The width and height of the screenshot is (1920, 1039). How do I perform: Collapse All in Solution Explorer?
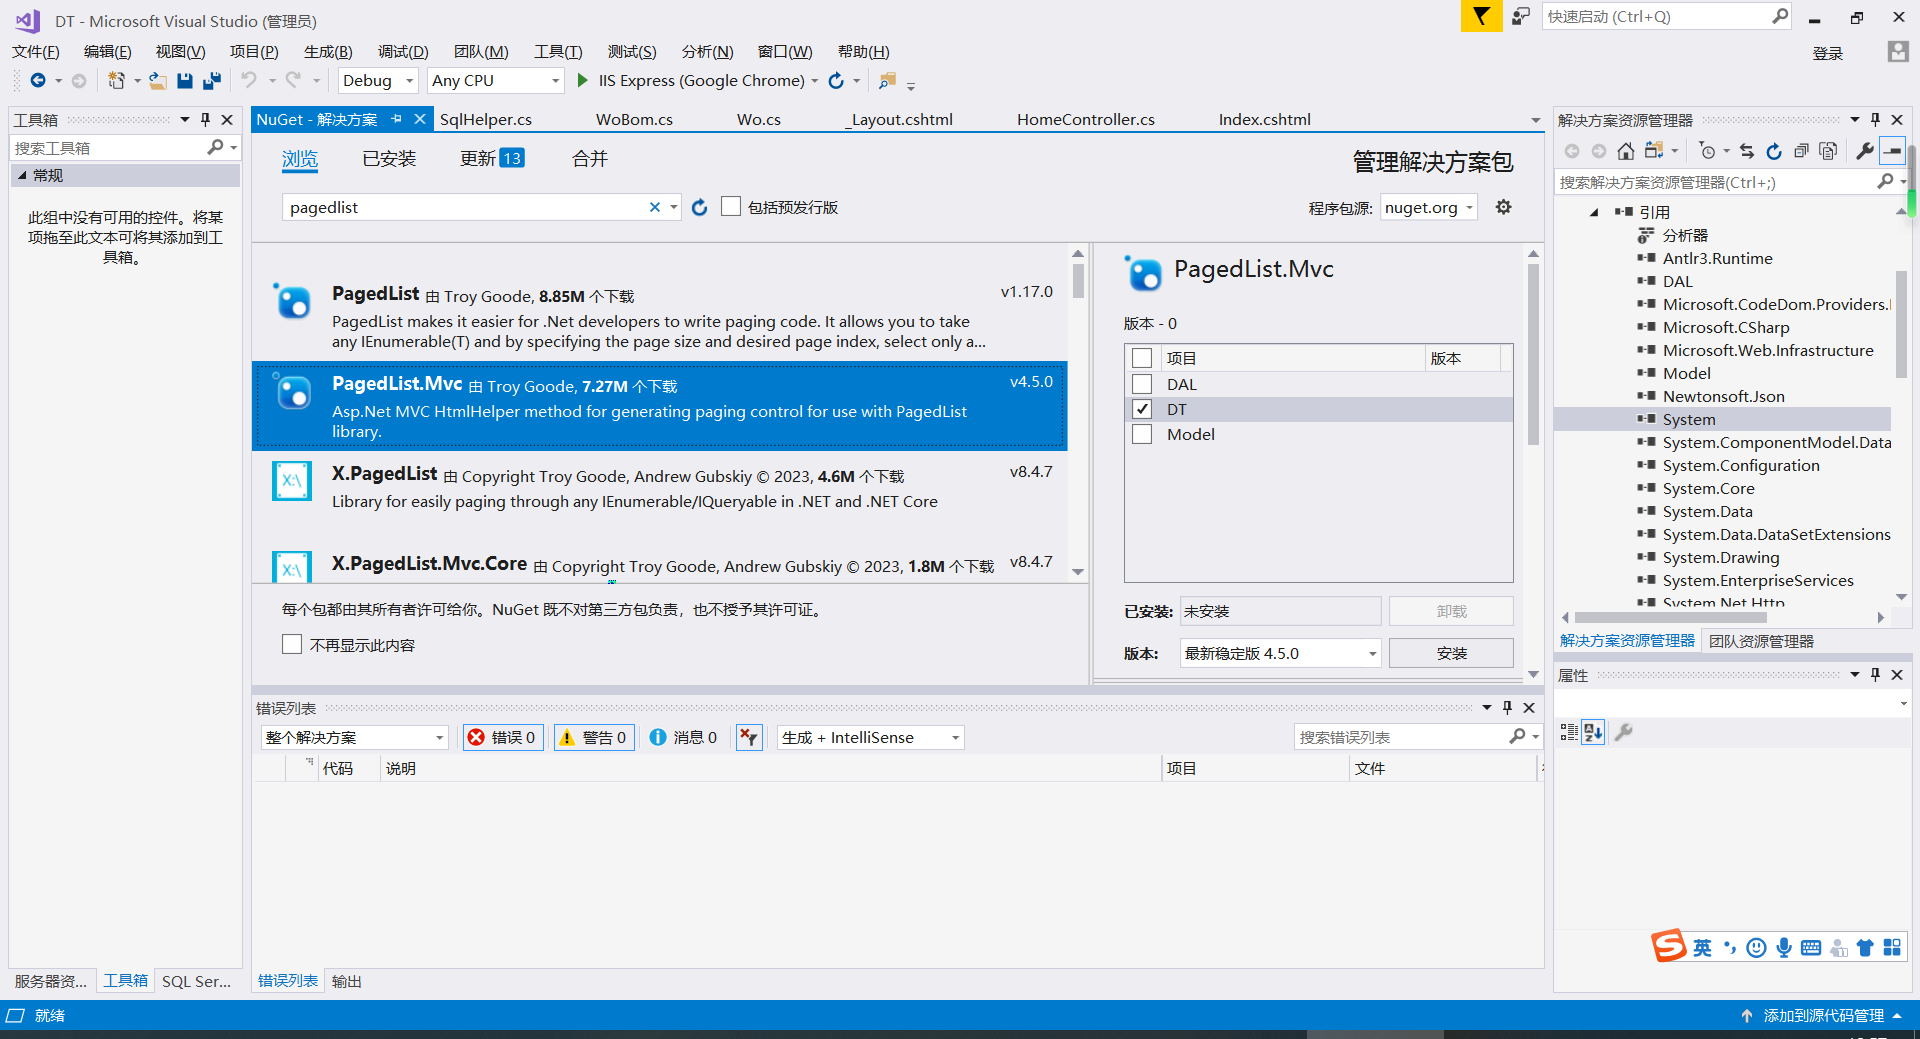tap(1801, 151)
